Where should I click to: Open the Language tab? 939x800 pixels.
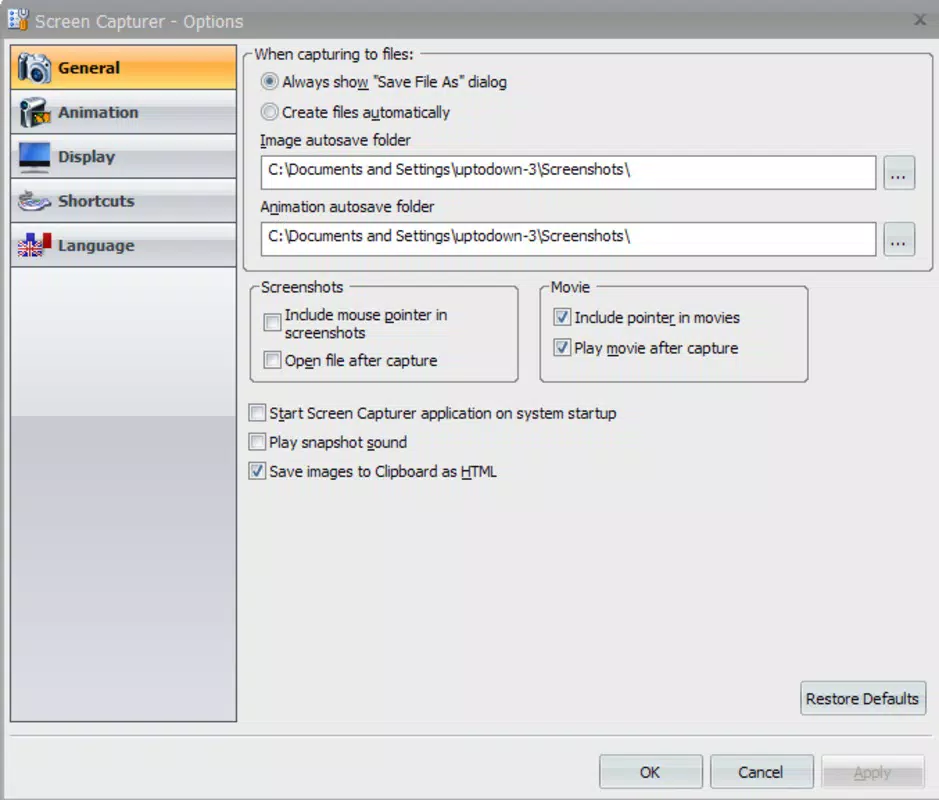[123, 245]
